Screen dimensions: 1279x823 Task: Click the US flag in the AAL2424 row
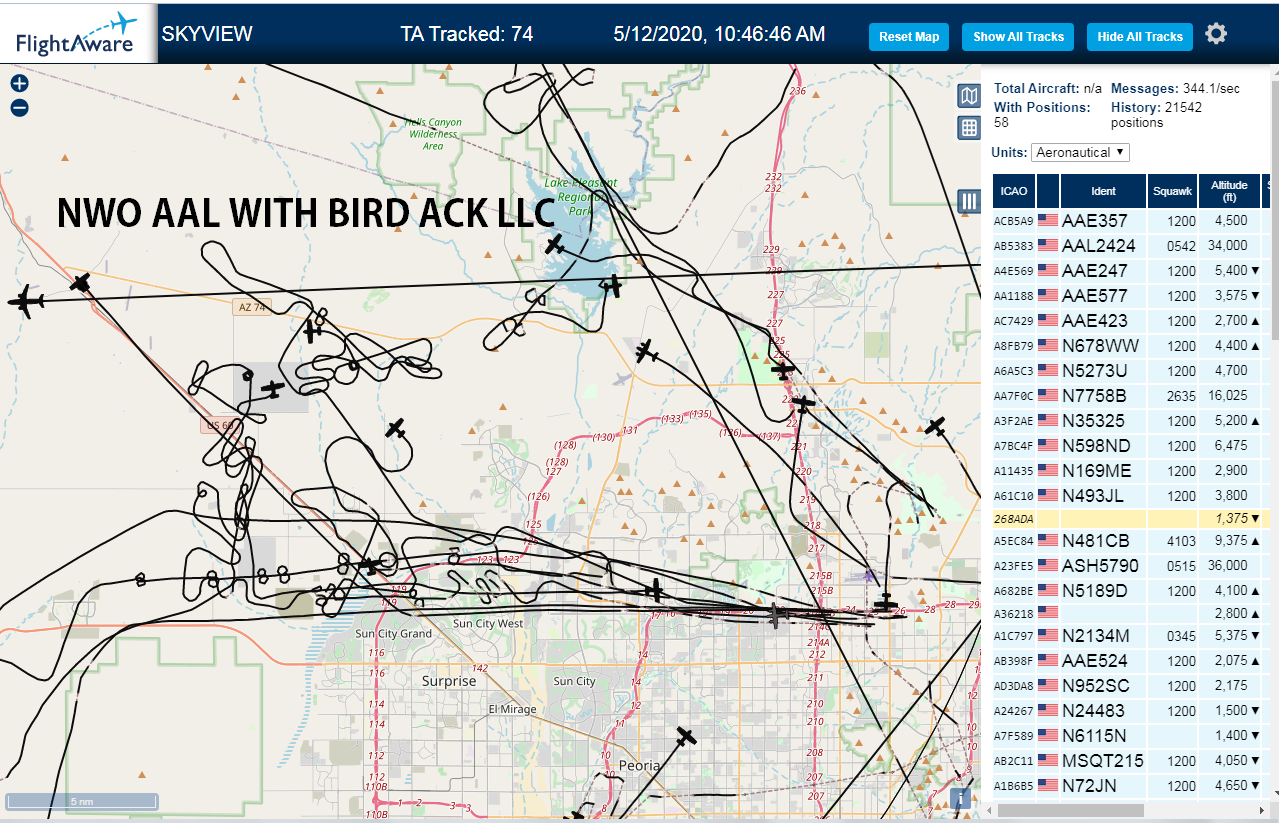(1047, 245)
